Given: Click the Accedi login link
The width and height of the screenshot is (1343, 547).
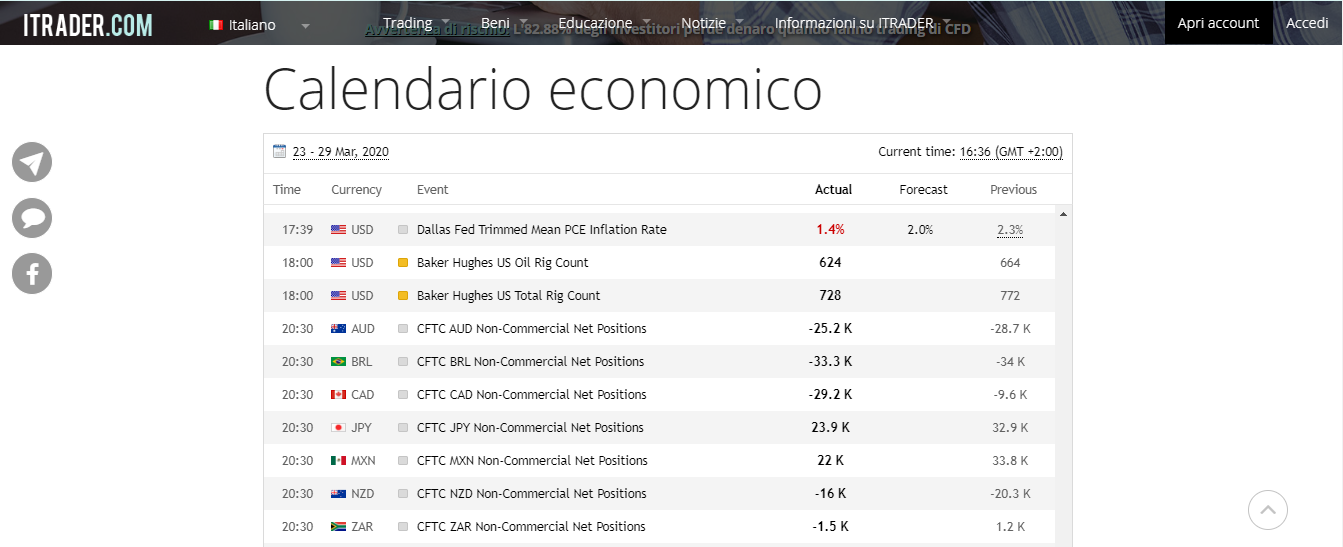Looking at the screenshot, I should coord(1307,23).
